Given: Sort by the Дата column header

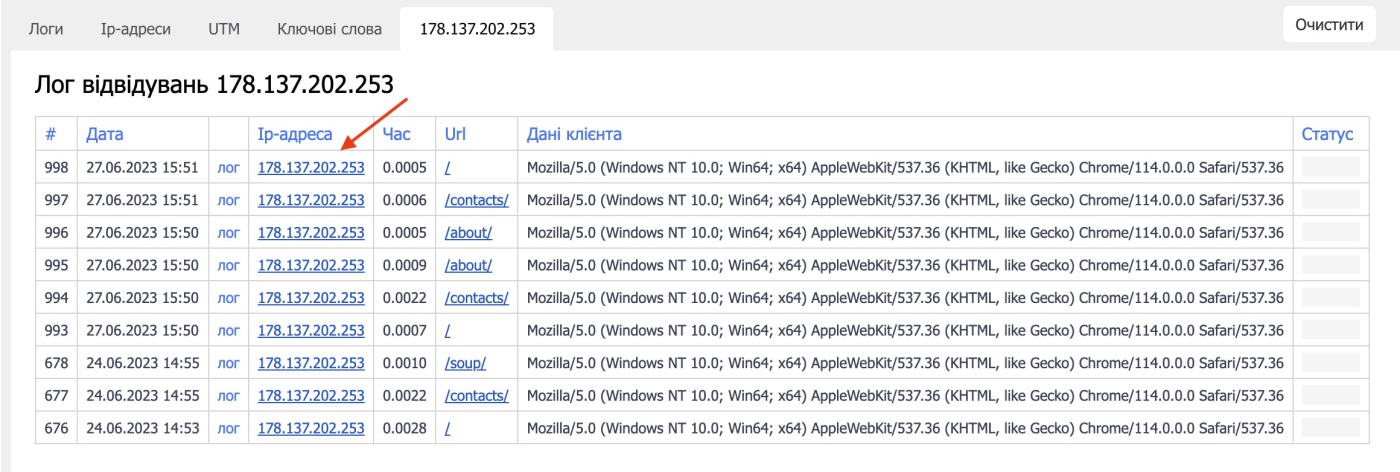Looking at the screenshot, I should click(105, 134).
